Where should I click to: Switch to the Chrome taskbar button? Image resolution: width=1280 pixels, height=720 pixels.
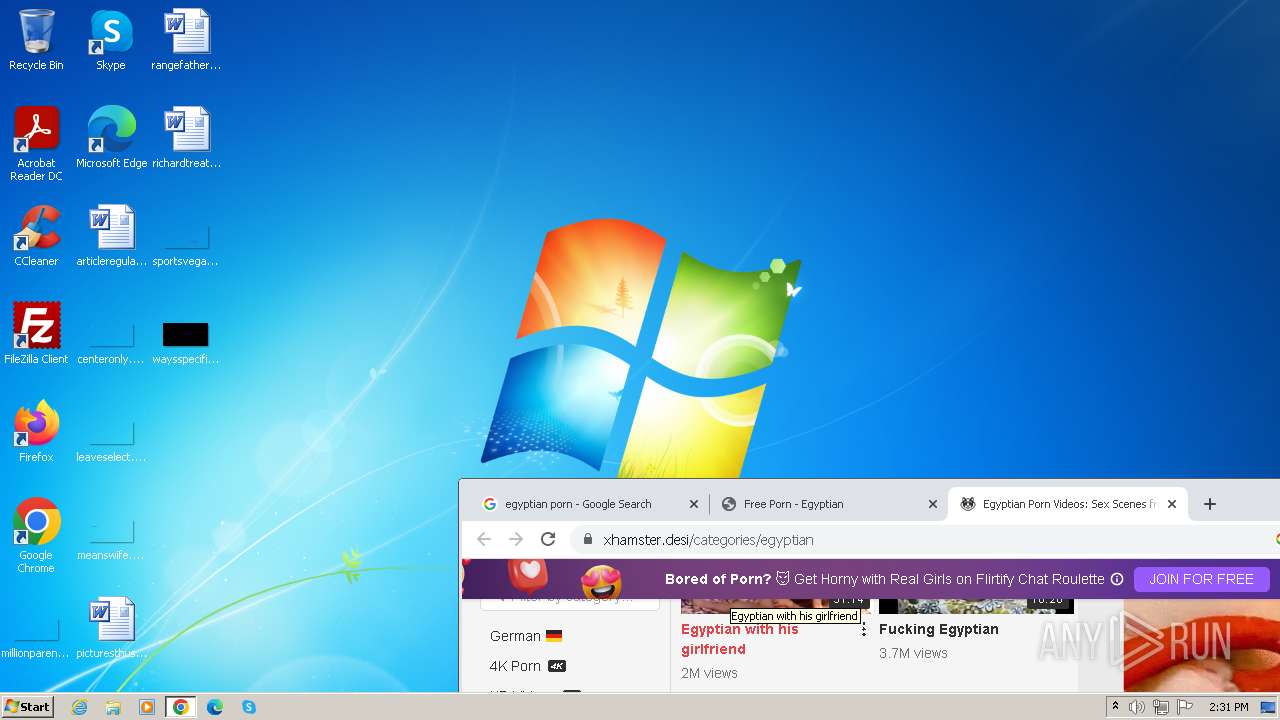(x=181, y=707)
